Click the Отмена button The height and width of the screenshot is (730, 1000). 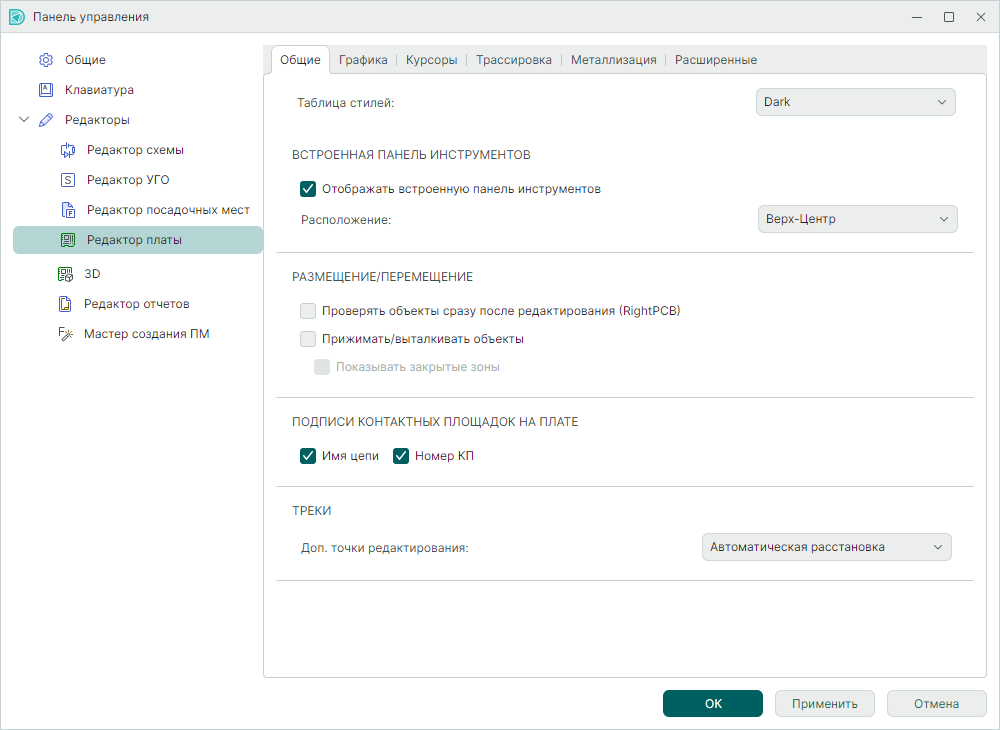coord(936,704)
